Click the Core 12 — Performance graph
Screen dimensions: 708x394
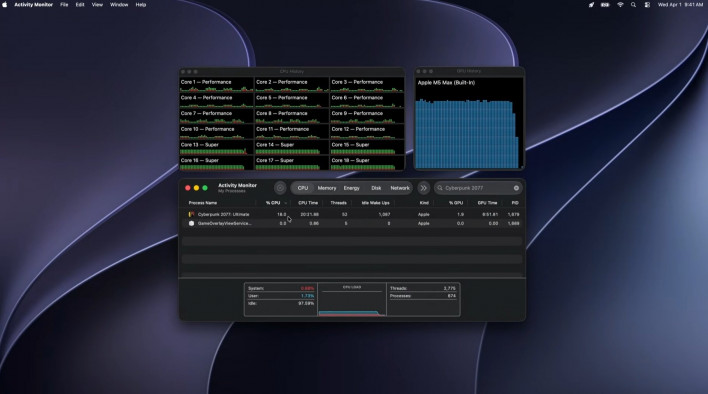[367, 132]
